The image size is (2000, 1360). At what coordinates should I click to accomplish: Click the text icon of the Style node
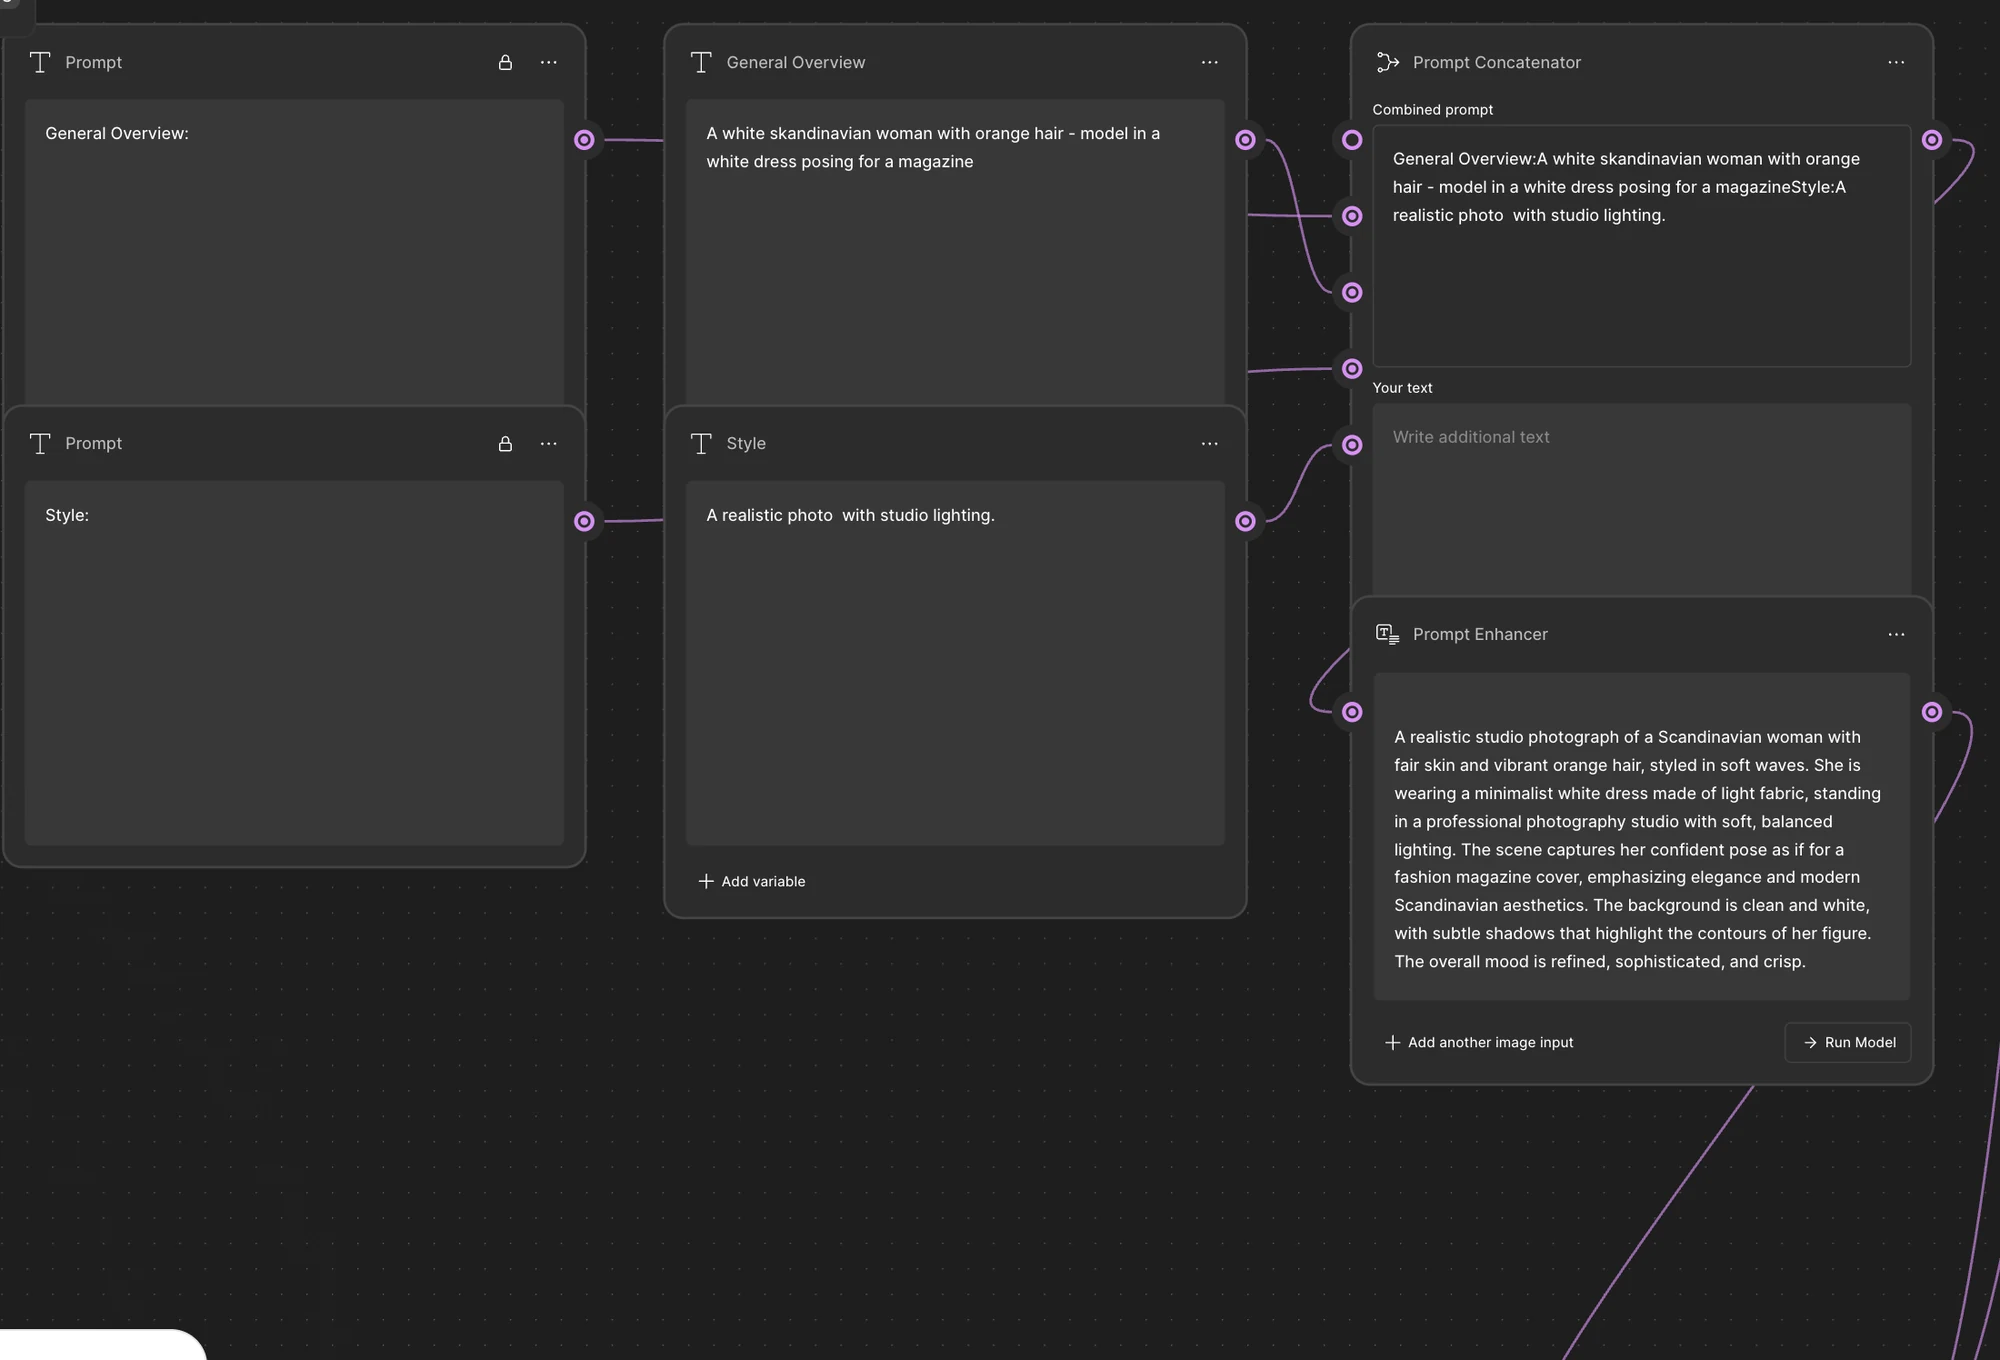click(x=701, y=443)
